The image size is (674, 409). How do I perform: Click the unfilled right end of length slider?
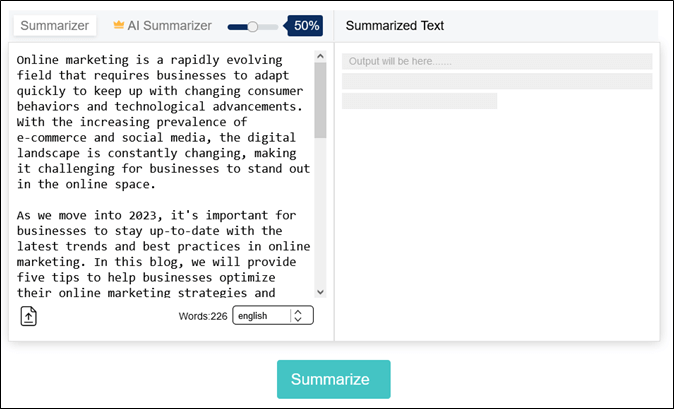(x=271, y=26)
